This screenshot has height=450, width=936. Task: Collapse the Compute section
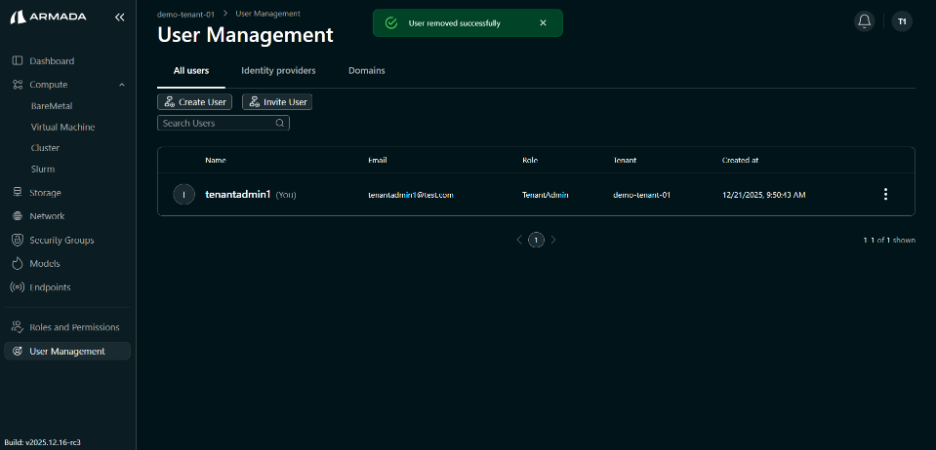click(x=122, y=85)
